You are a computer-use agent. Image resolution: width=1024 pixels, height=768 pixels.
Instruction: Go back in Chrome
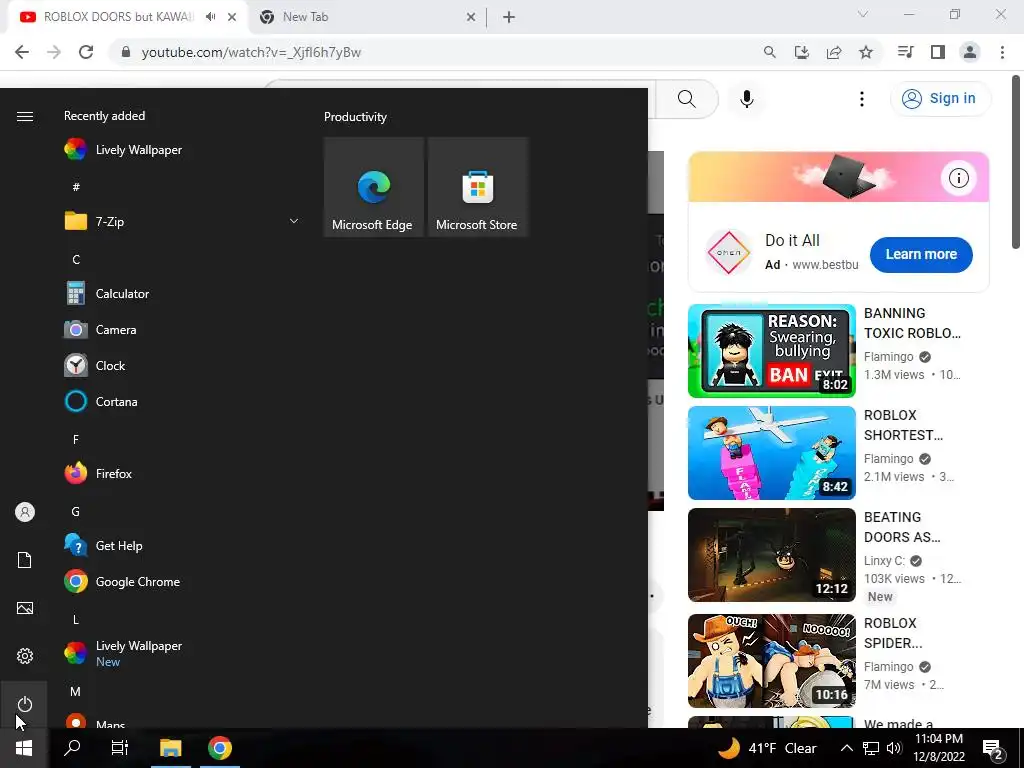pyautogui.click(x=22, y=52)
